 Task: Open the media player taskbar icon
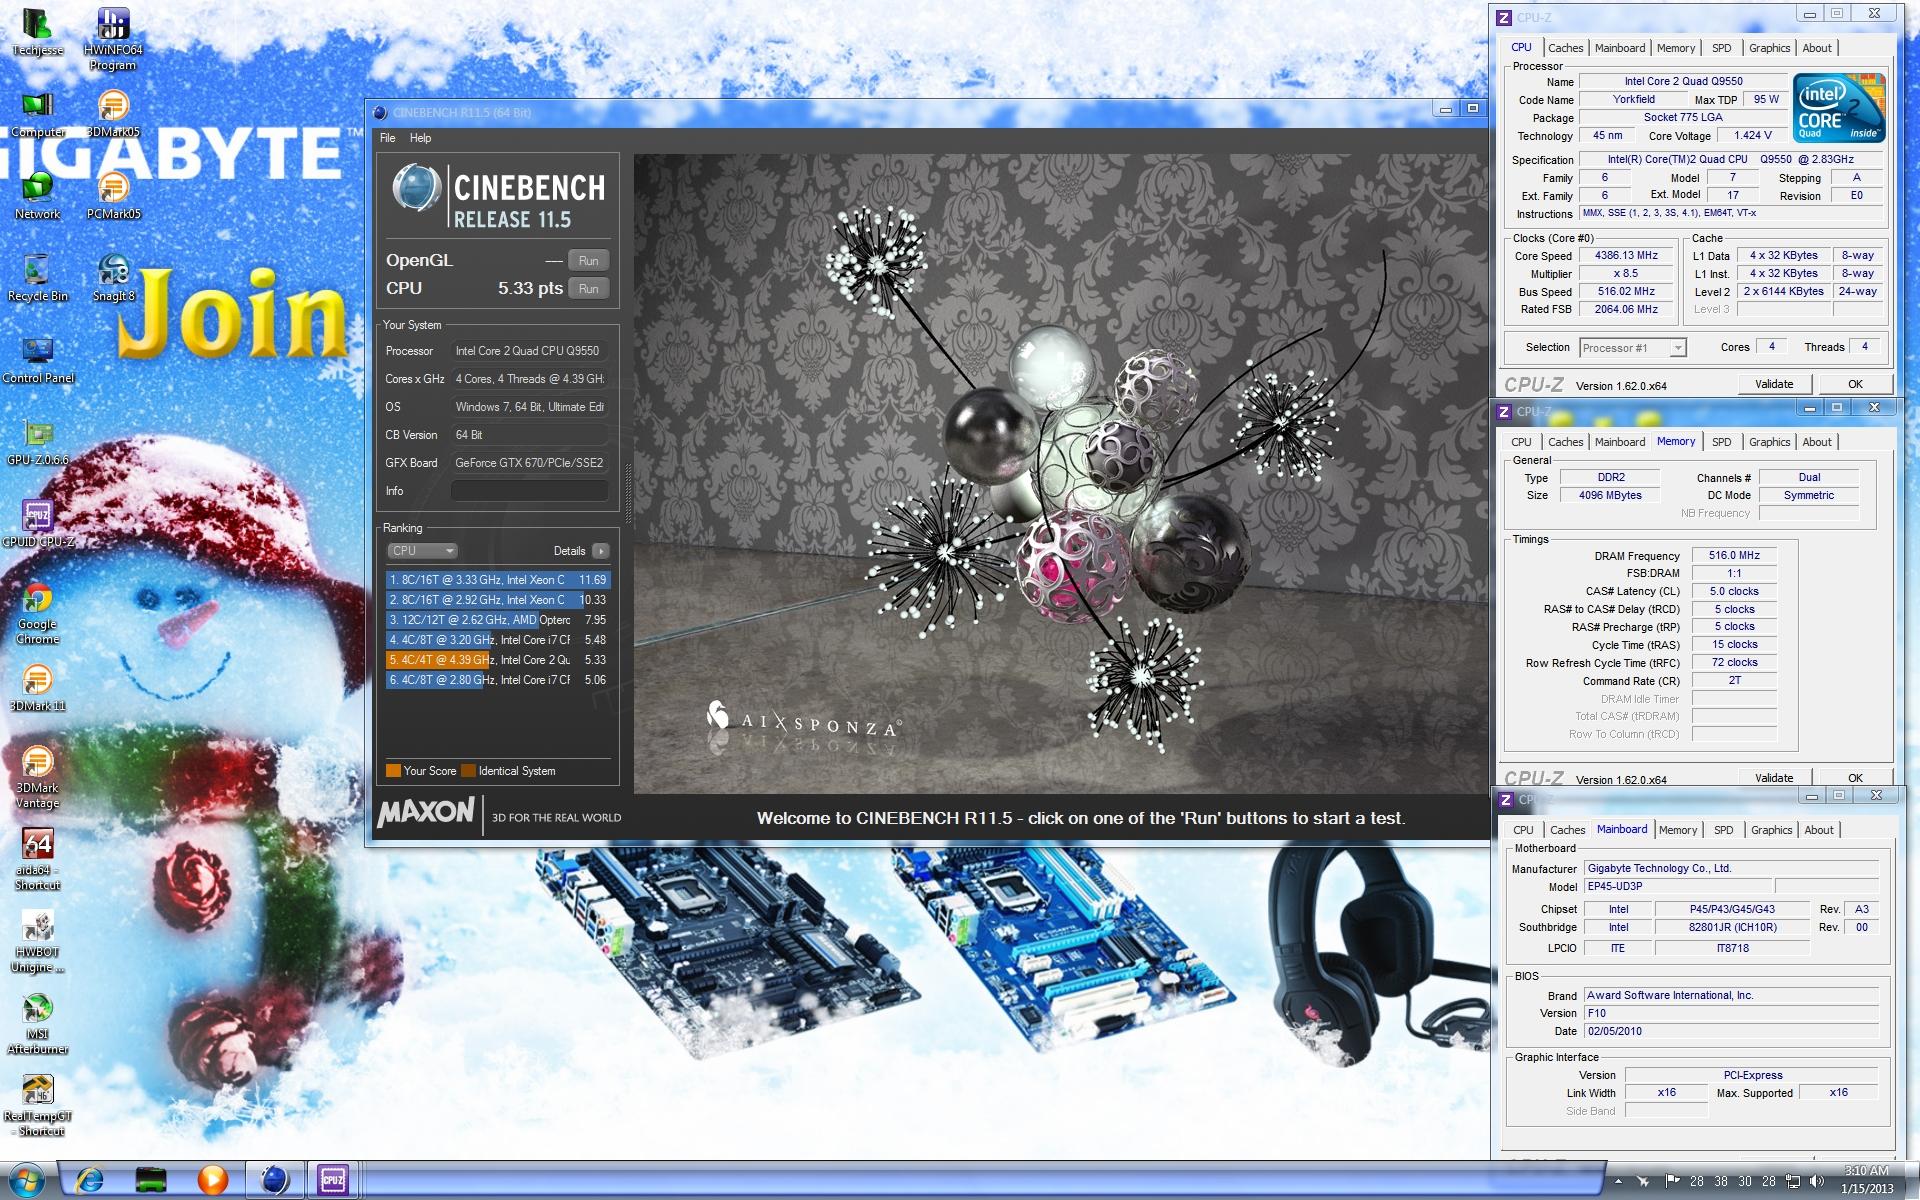tap(212, 1180)
